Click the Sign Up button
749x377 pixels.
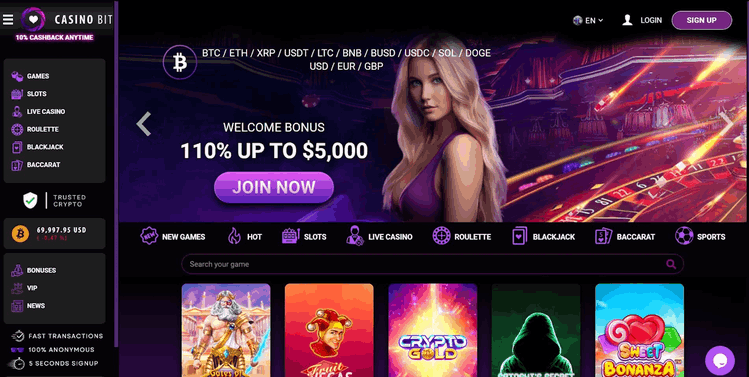[x=702, y=20]
